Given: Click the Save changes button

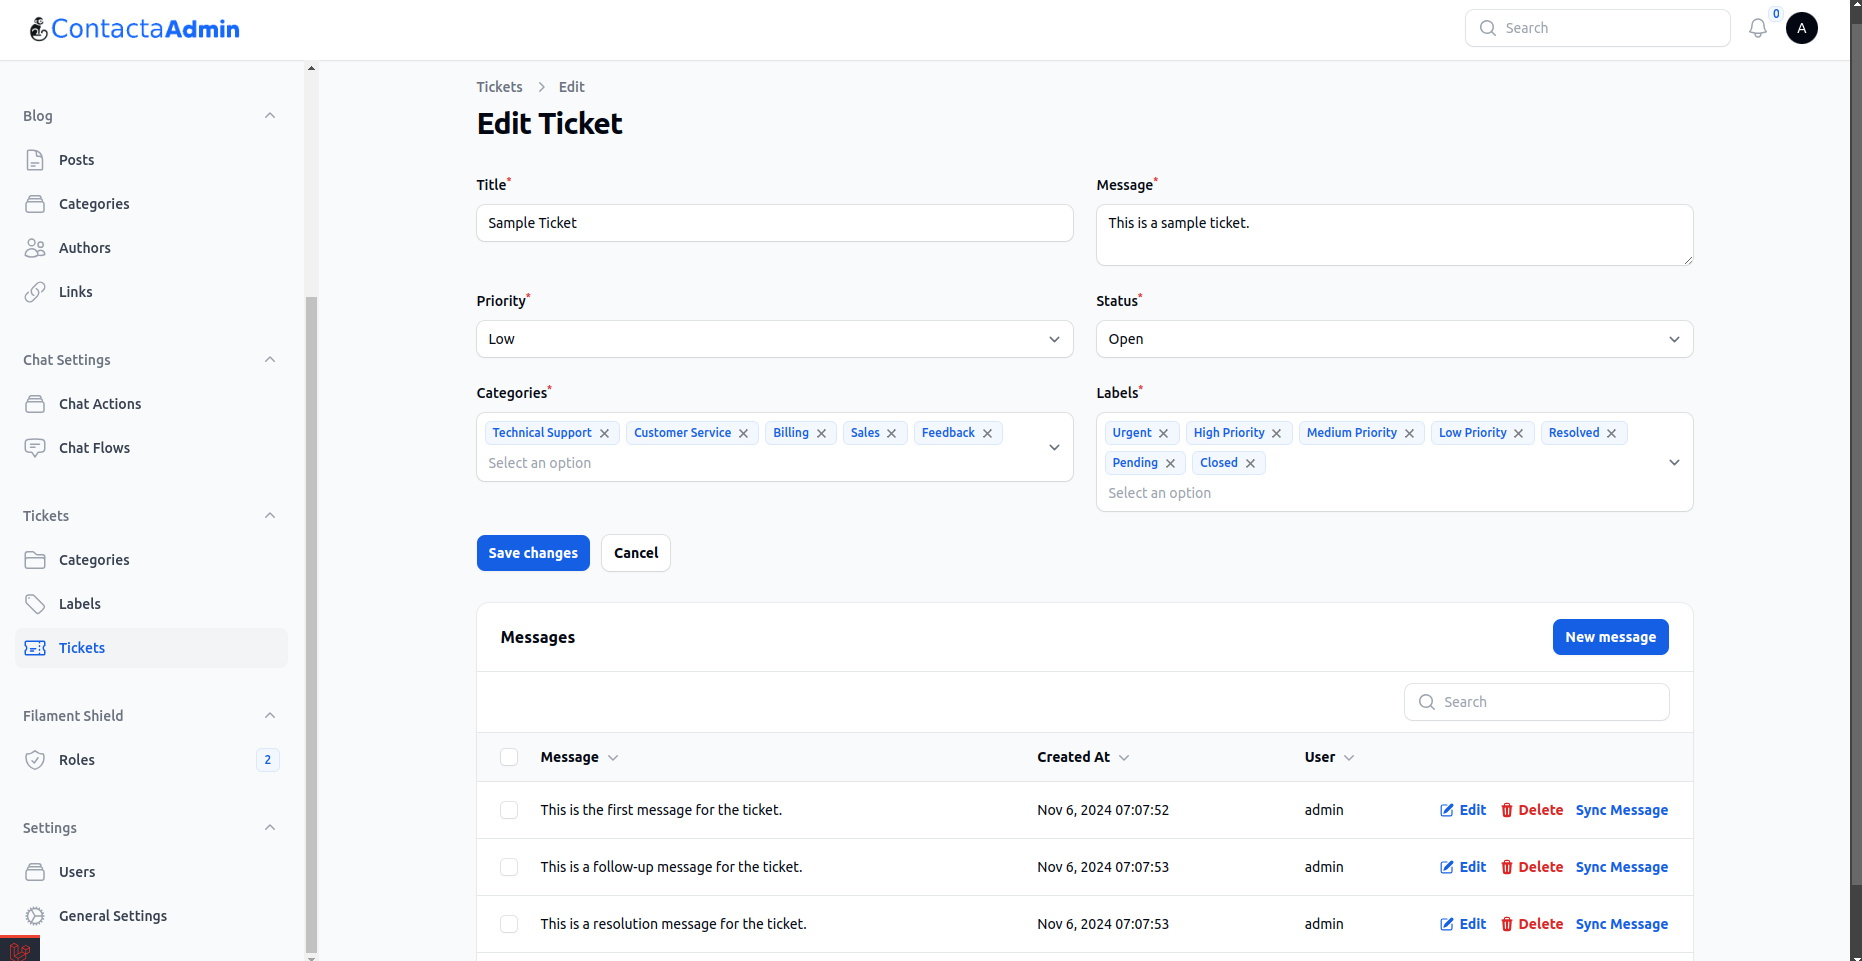Looking at the screenshot, I should click(x=533, y=553).
